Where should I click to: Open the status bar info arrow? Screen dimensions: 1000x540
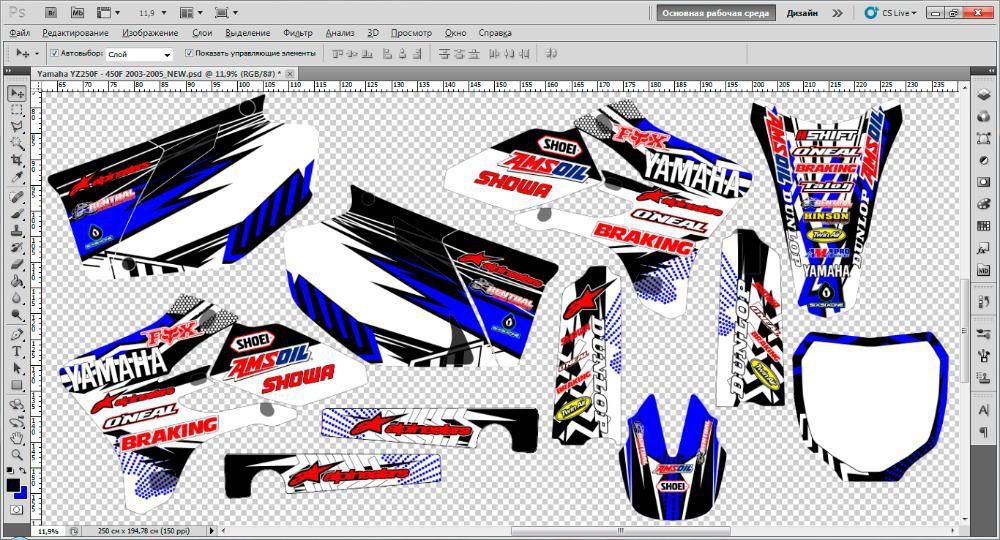coord(213,530)
